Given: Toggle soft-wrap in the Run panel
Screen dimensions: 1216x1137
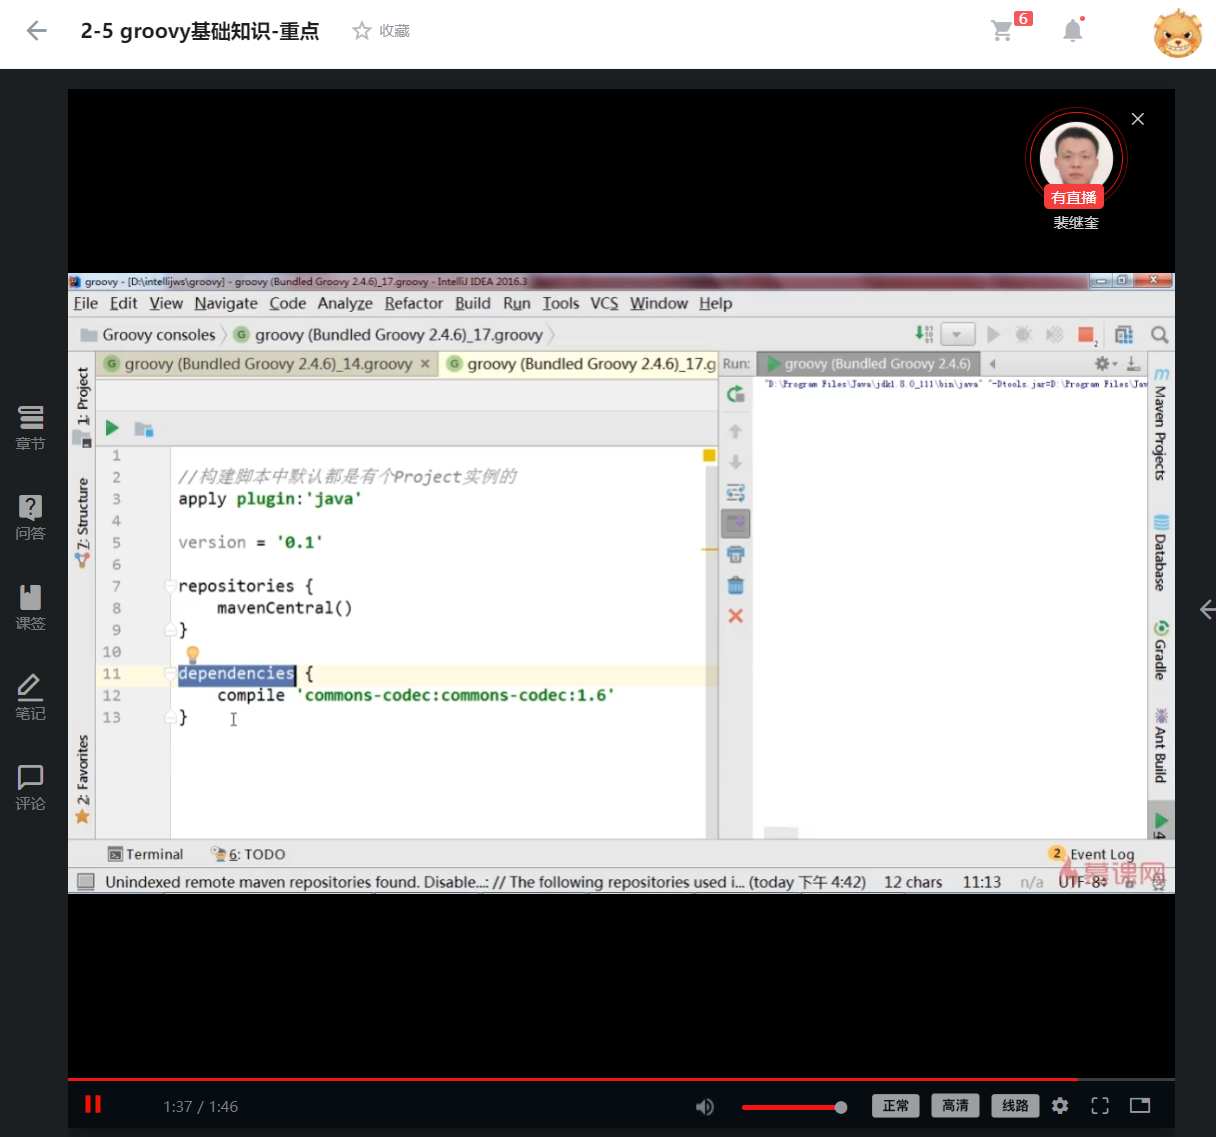Looking at the screenshot, I should point(736,493).
